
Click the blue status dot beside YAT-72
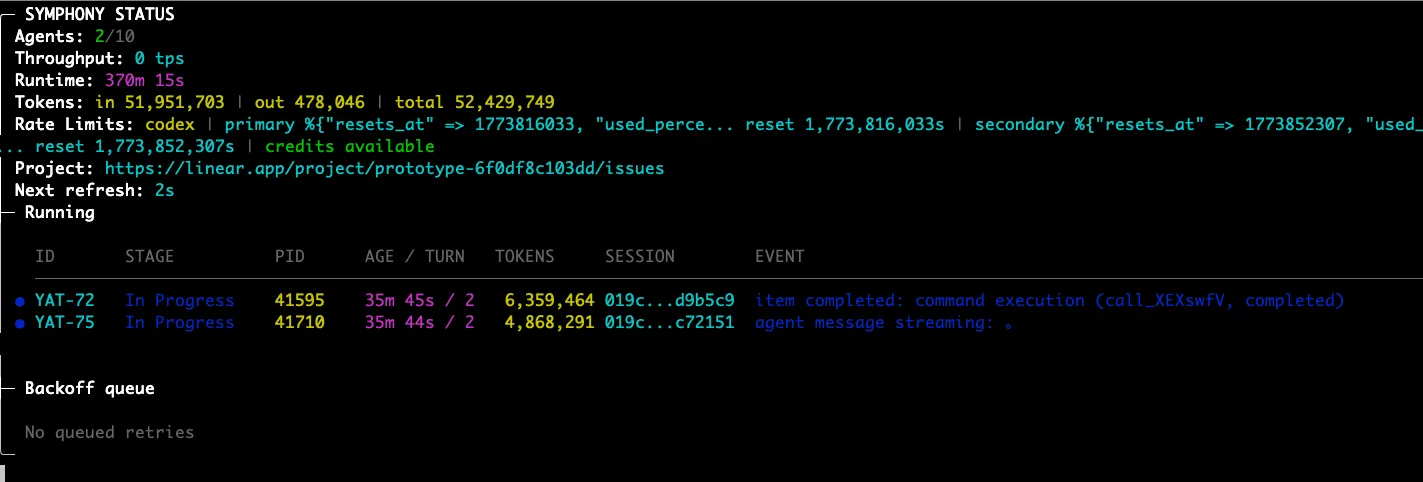click(x=20, y=301)
